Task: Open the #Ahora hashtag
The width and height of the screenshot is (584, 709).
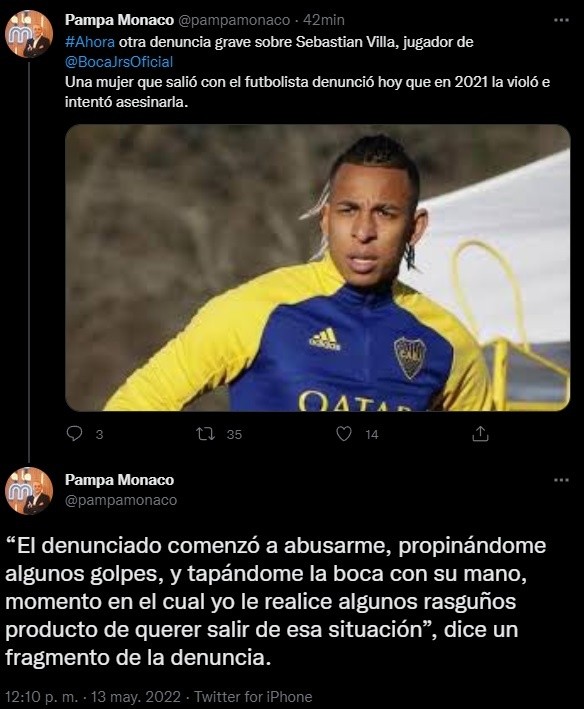Action: pyautogui.click(x=90, y=42)
